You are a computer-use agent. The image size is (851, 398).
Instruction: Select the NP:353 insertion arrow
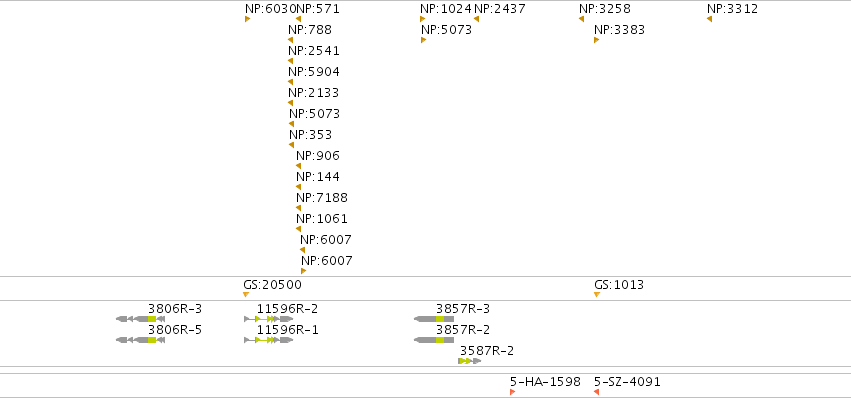point(291,145)
